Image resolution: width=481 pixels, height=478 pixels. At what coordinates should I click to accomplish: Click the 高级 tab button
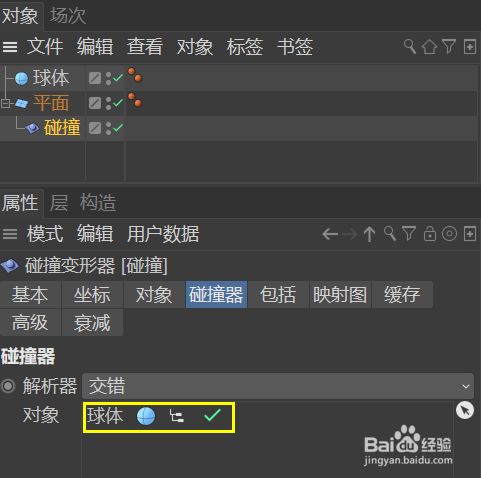coord(30,323)
